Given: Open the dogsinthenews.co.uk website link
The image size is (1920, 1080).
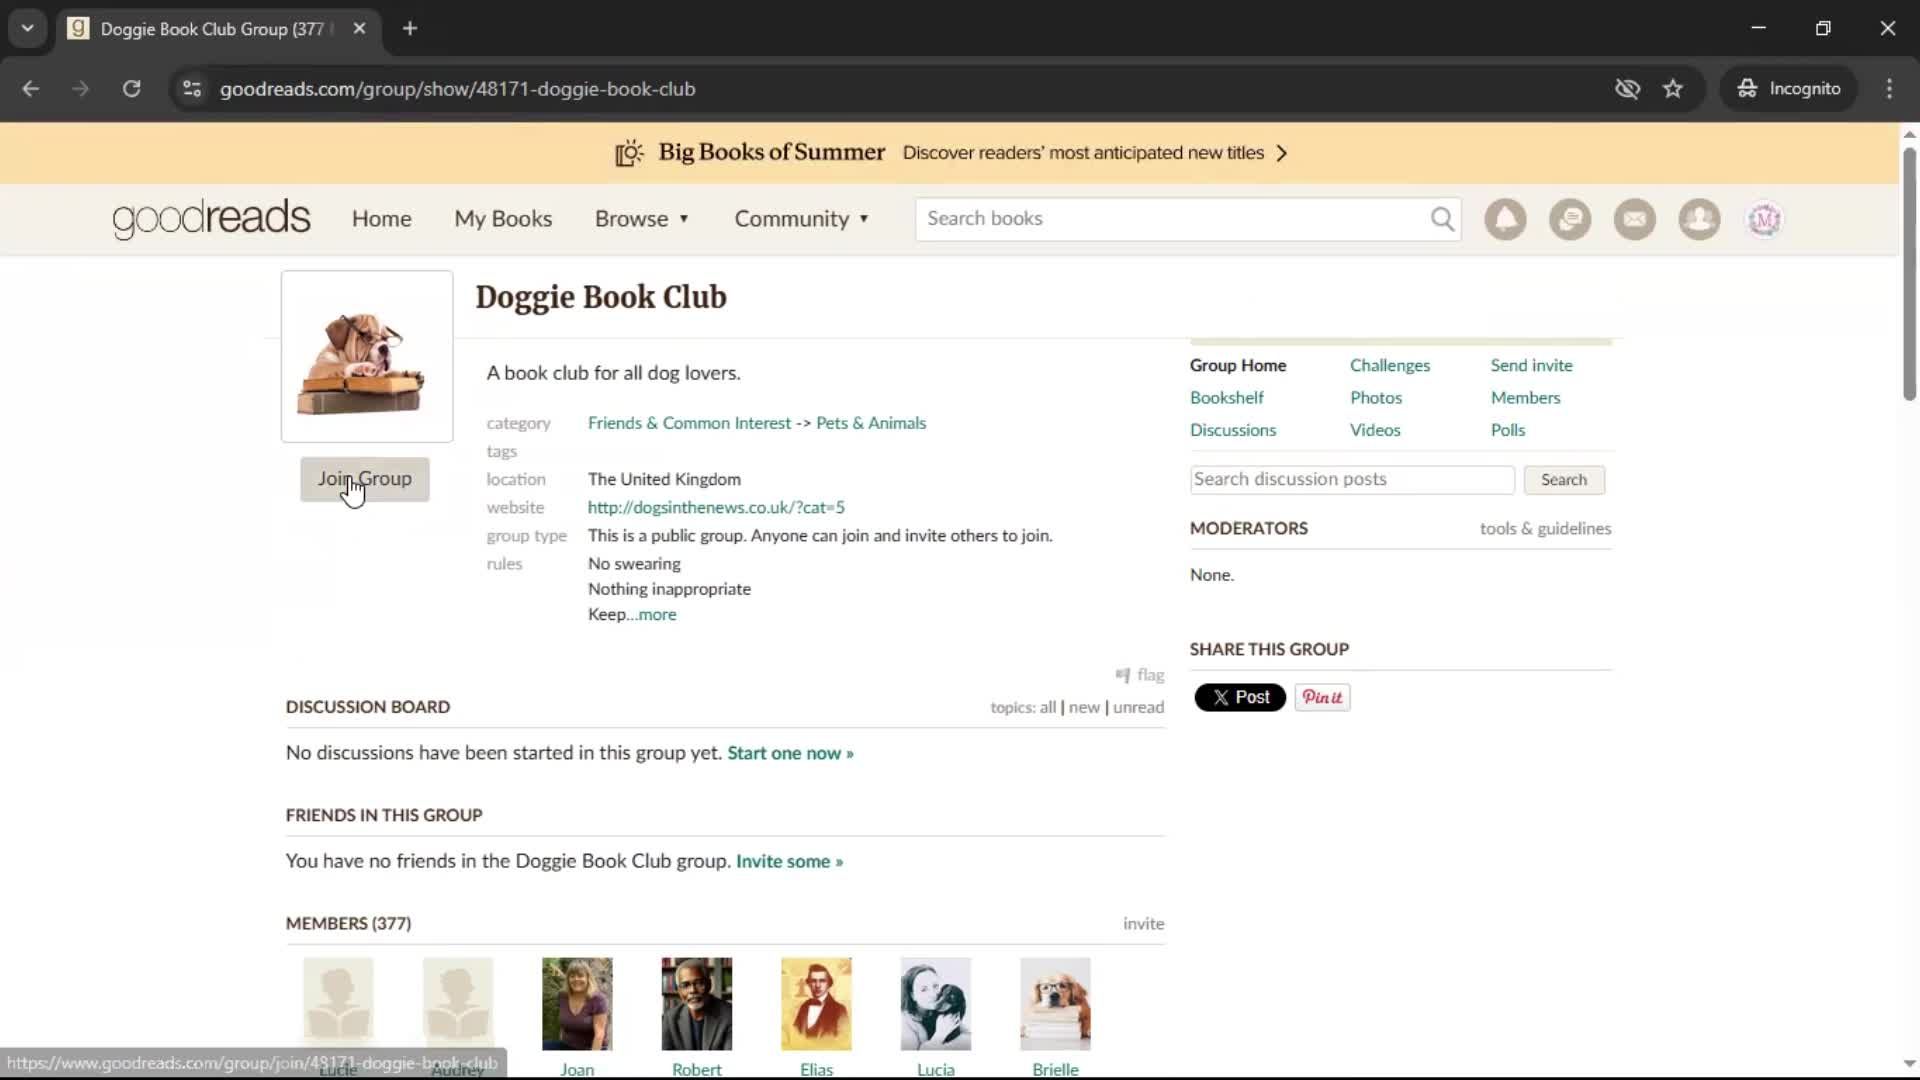Looking at the screenshot, I should (x=716, y=508).
